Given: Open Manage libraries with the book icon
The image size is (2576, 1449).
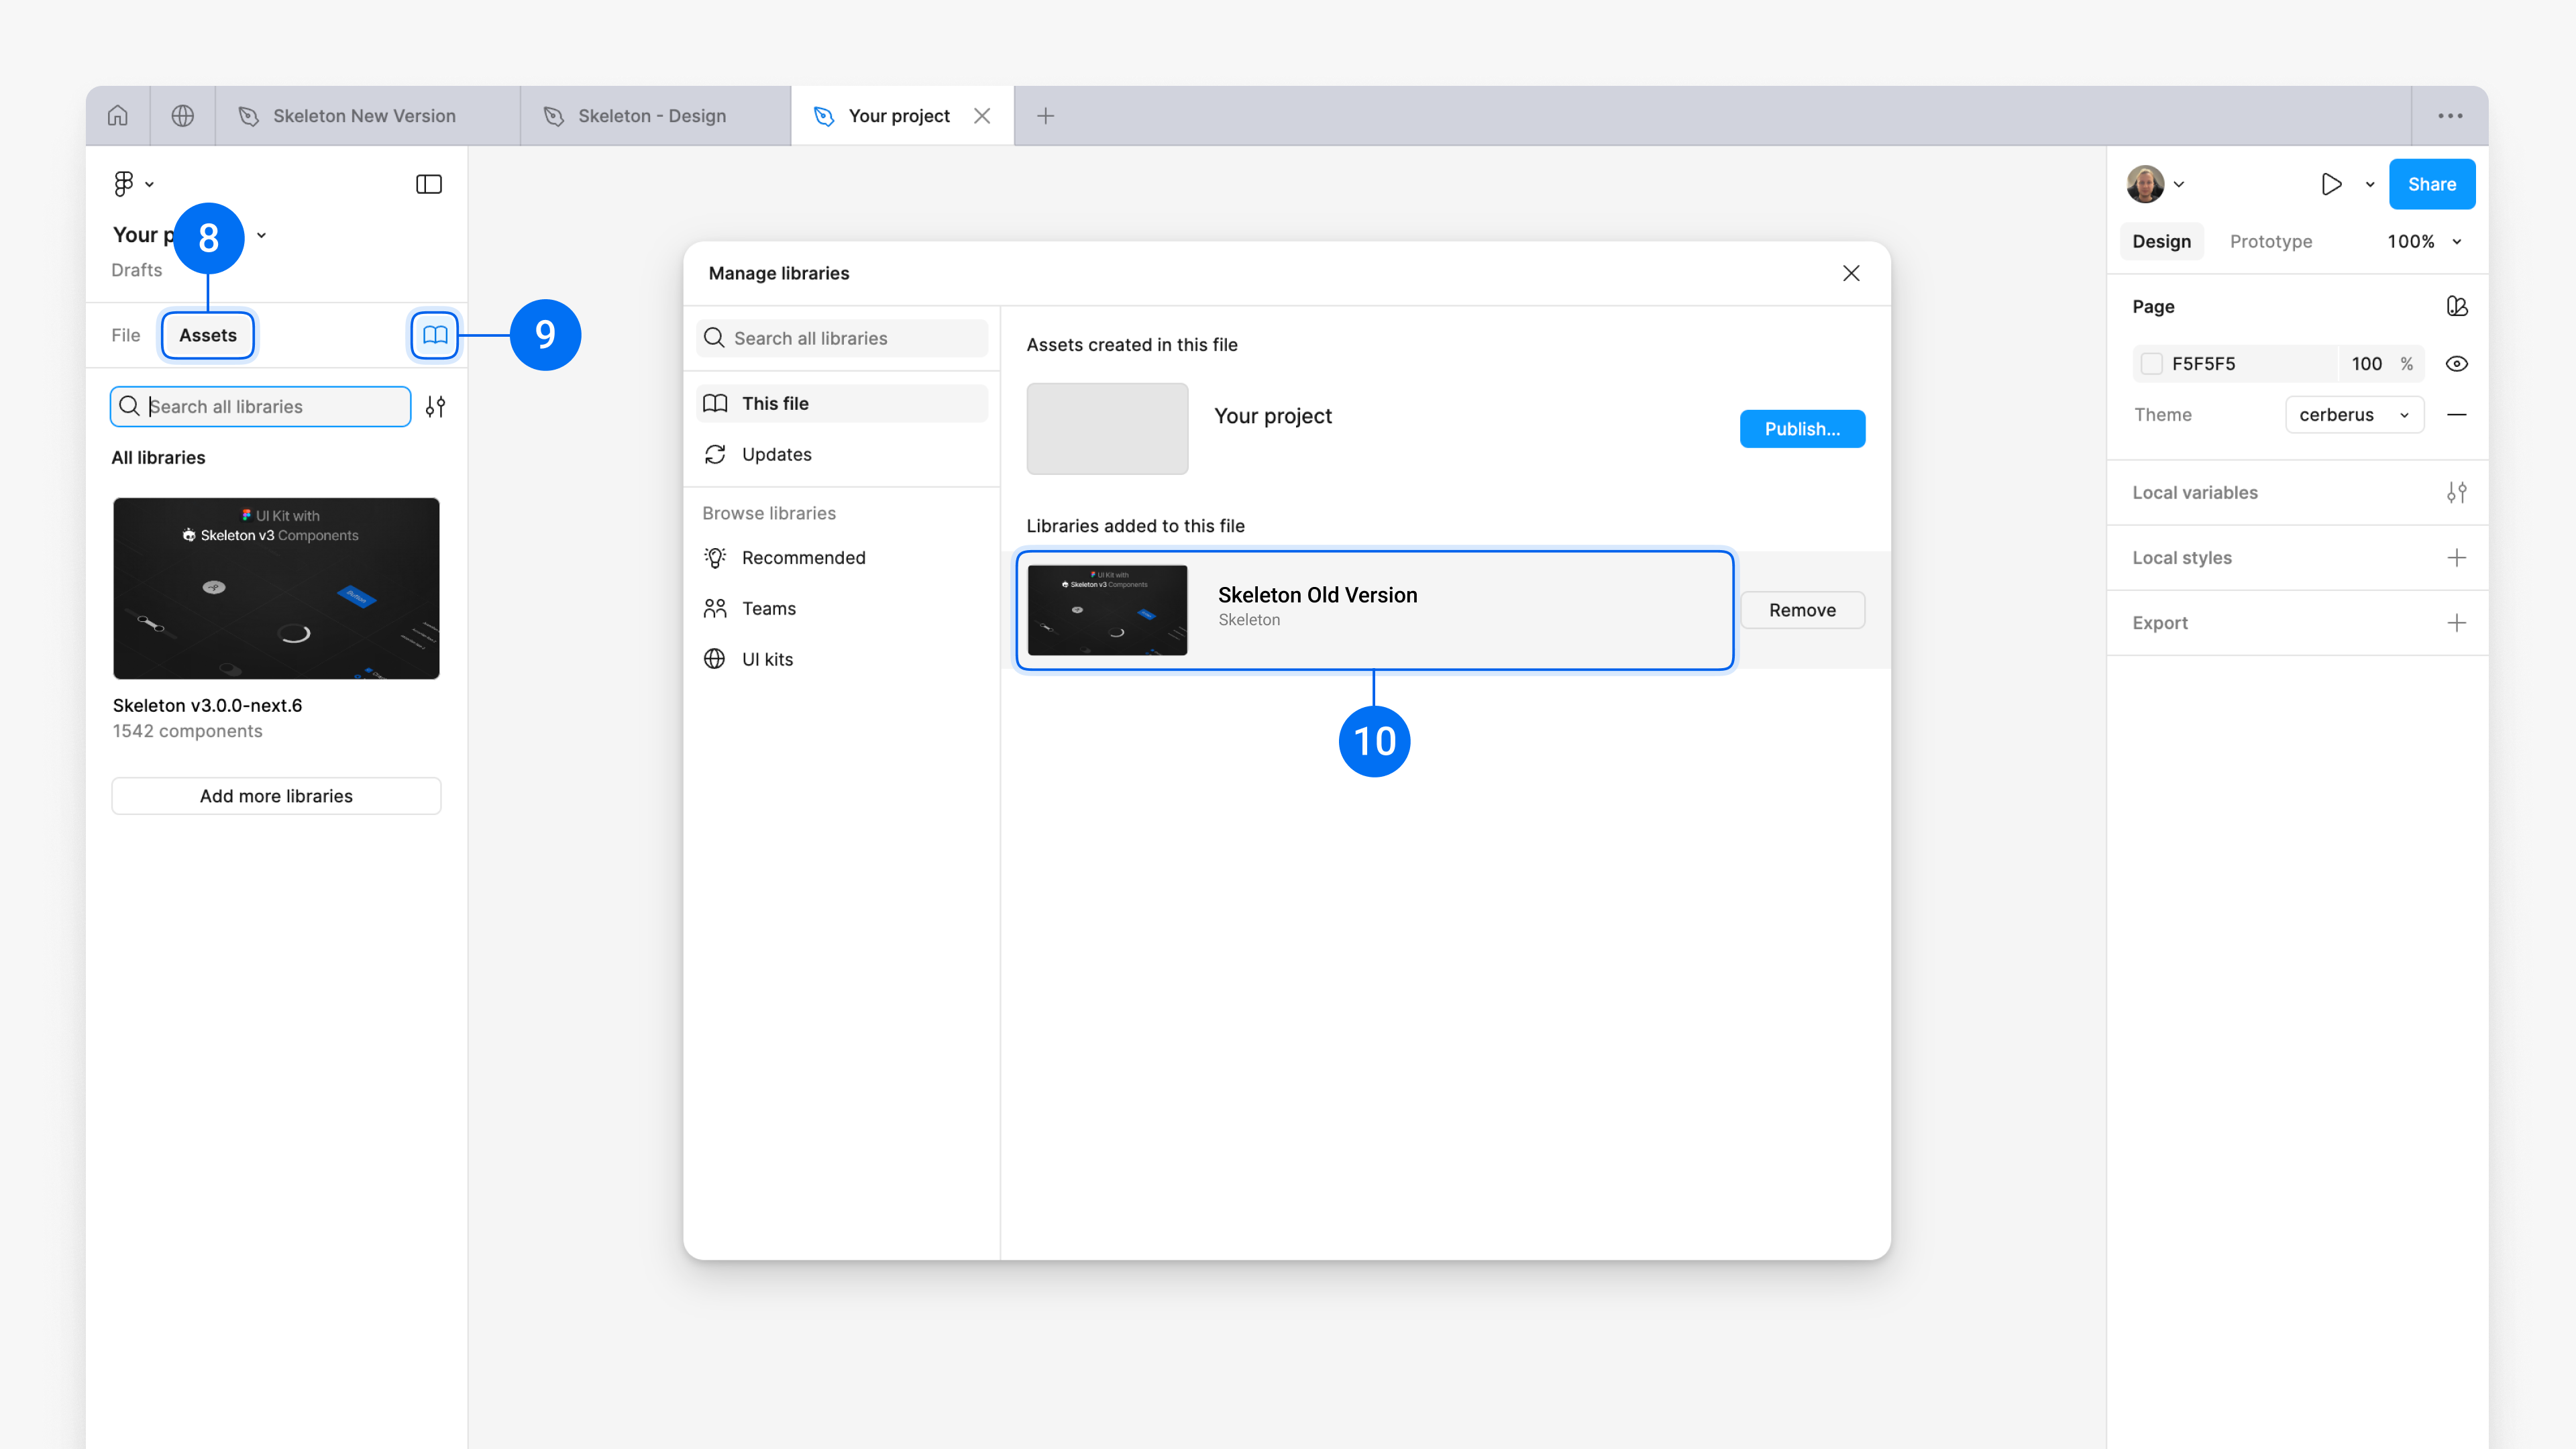Looking at the screenshot, I should pos(434,335).
